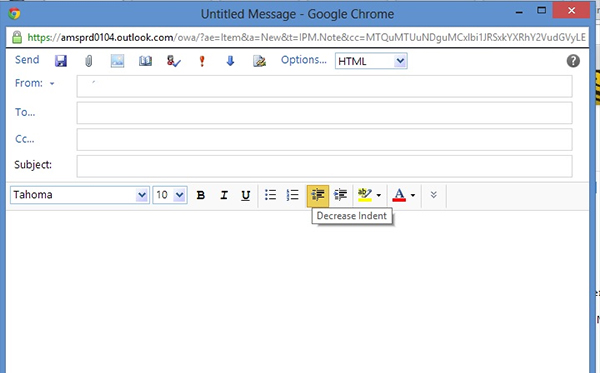Screen dimensions: 600x373
Task: Open font color dropdown arrow
Action: coord(413,195)
